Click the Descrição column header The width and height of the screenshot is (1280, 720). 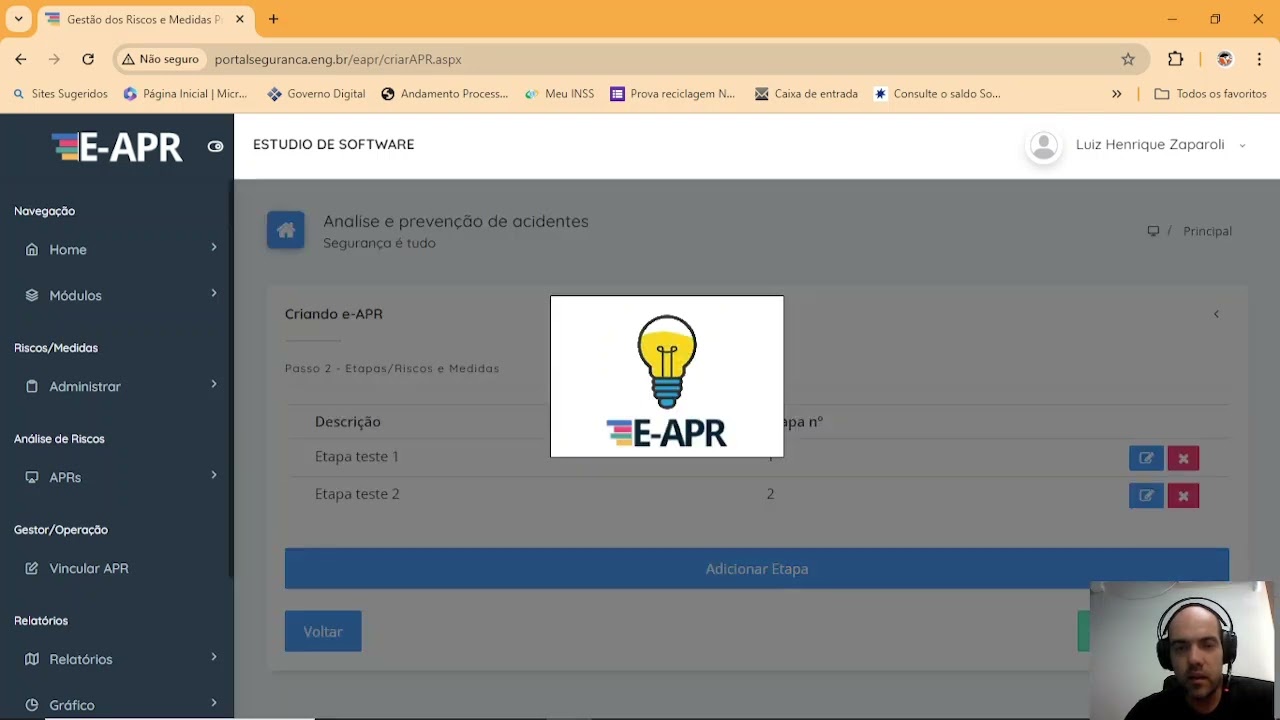(348, 421)
